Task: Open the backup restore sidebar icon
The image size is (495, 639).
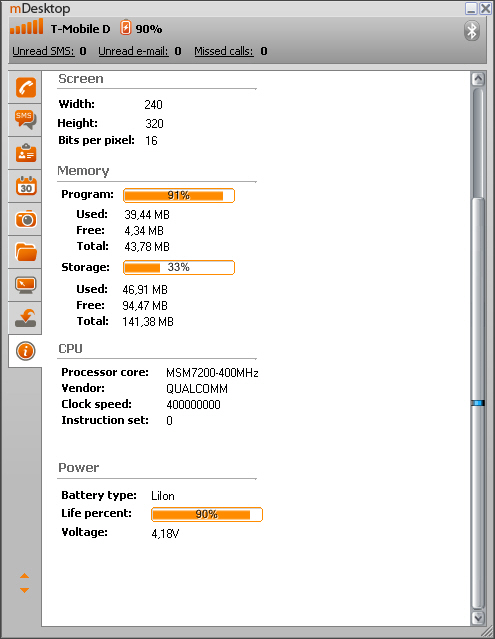Action: (x=26, y=318)
